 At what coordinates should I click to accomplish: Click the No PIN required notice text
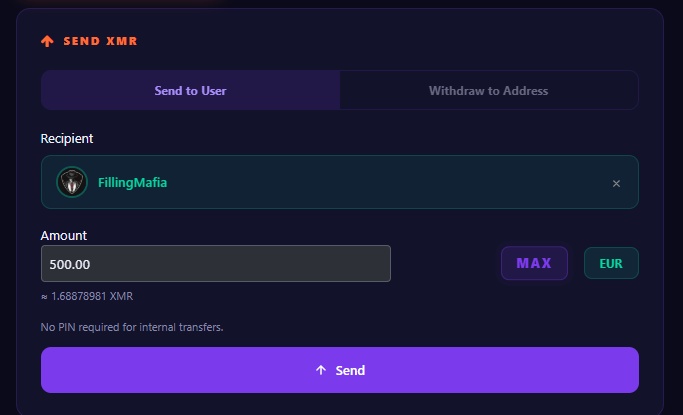132,327
